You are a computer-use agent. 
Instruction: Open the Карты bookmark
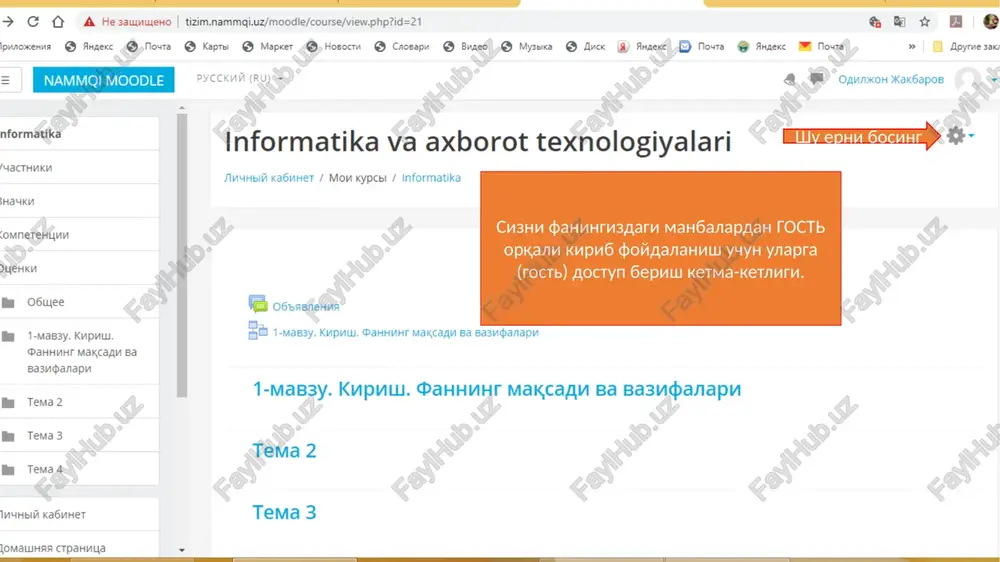pyautogui.click(x=207, y=47)
